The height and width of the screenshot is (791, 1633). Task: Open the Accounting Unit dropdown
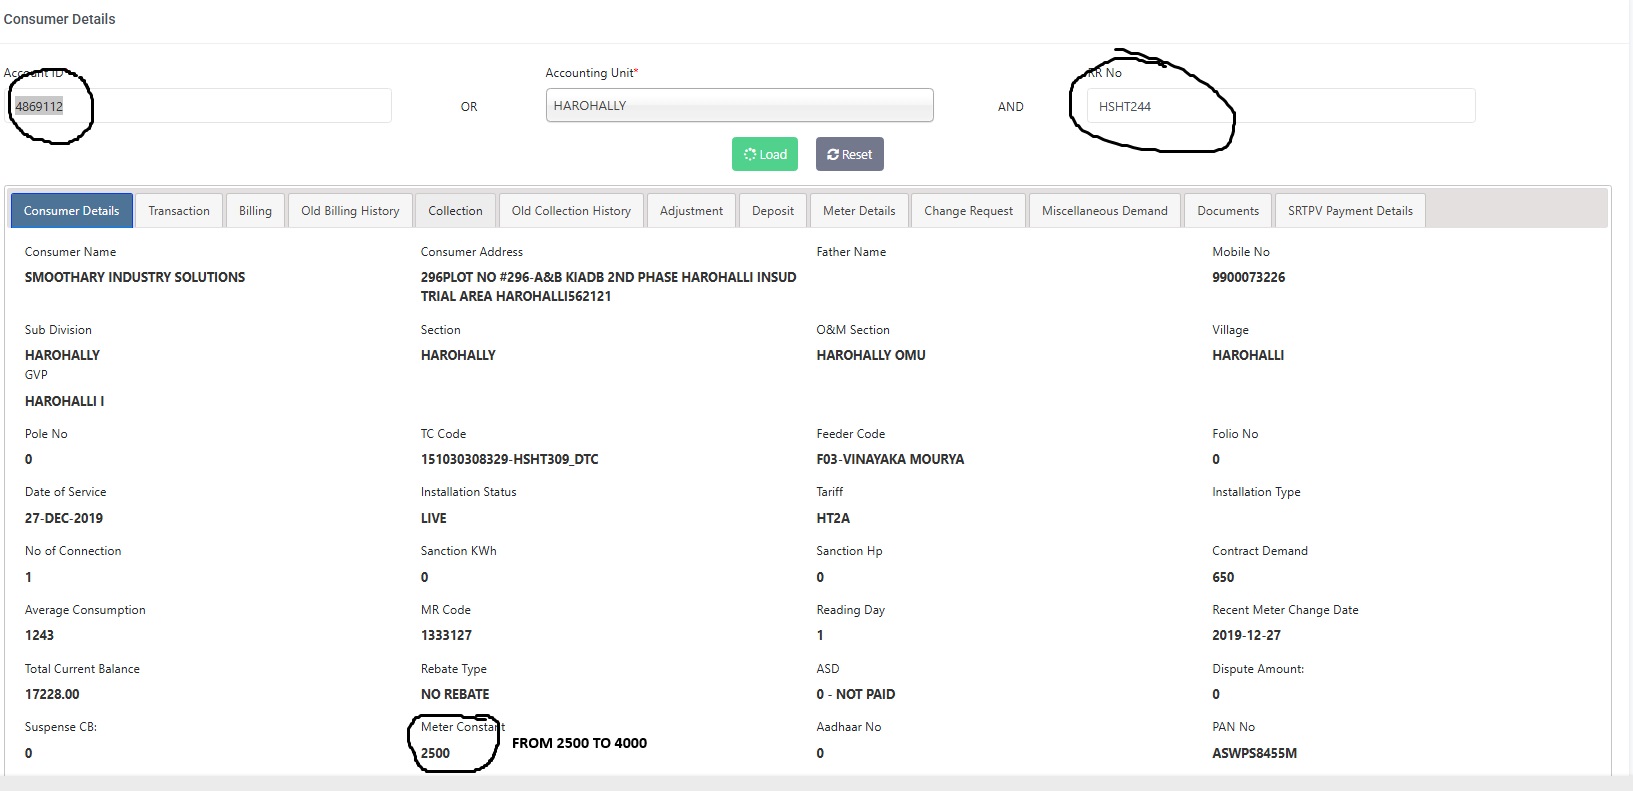click(x=740, y=105)
